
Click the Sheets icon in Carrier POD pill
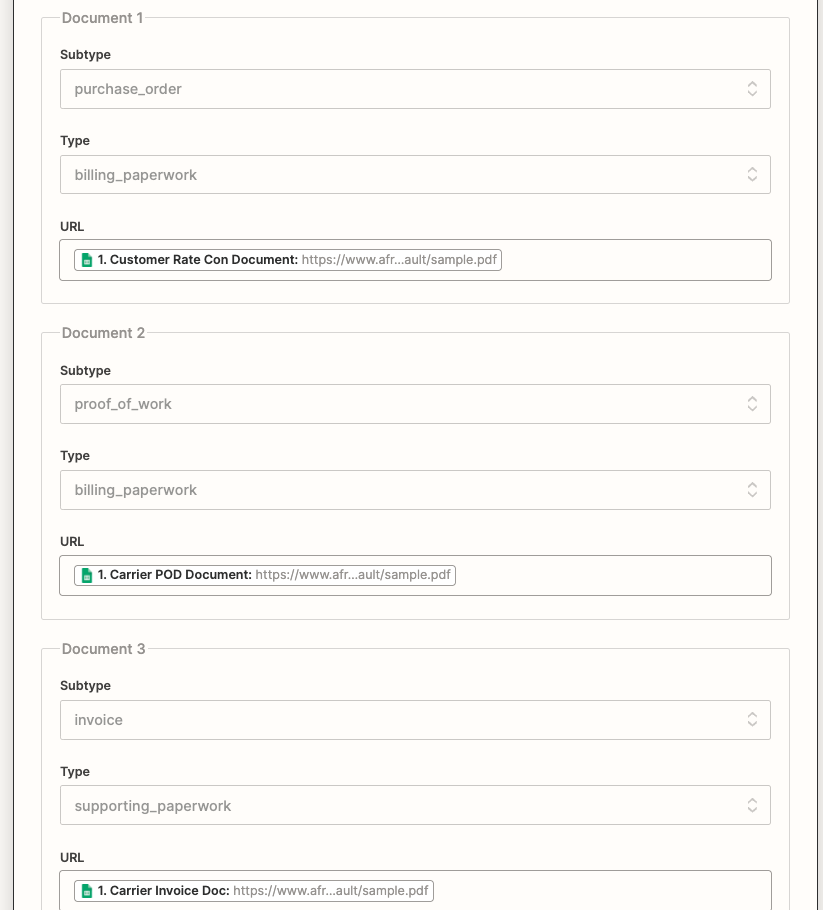click(x=87, y=576)
